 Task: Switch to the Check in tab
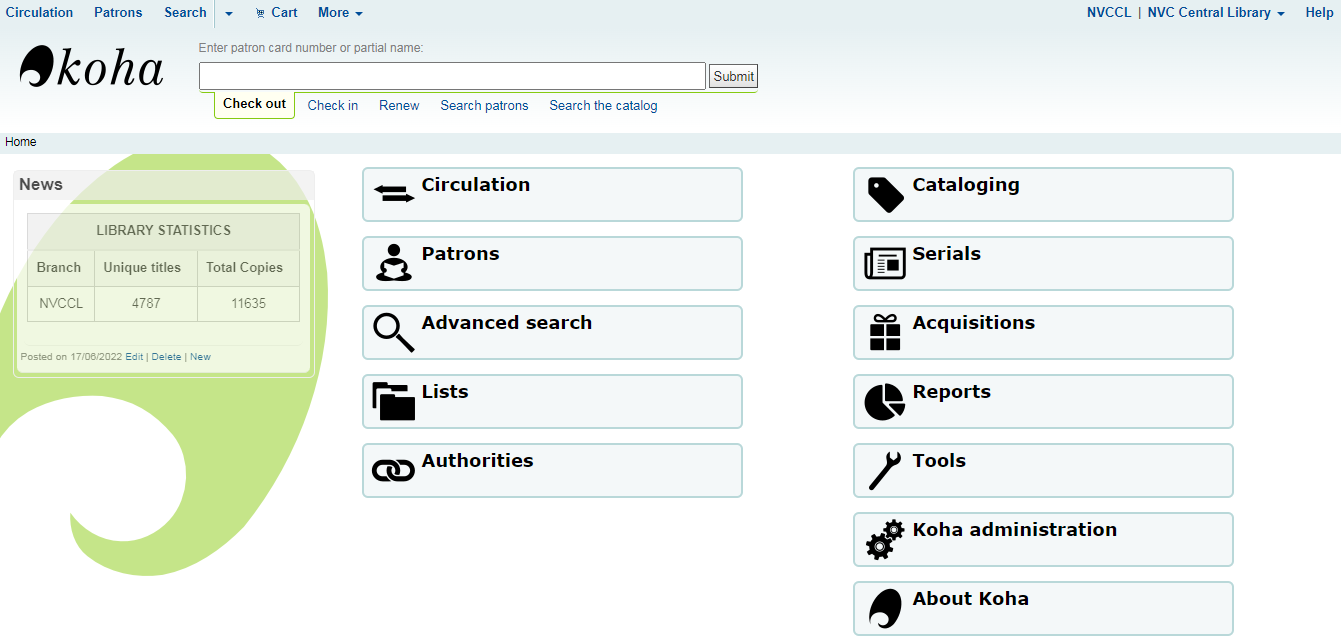pyautogui.click(x=332, y=105)
